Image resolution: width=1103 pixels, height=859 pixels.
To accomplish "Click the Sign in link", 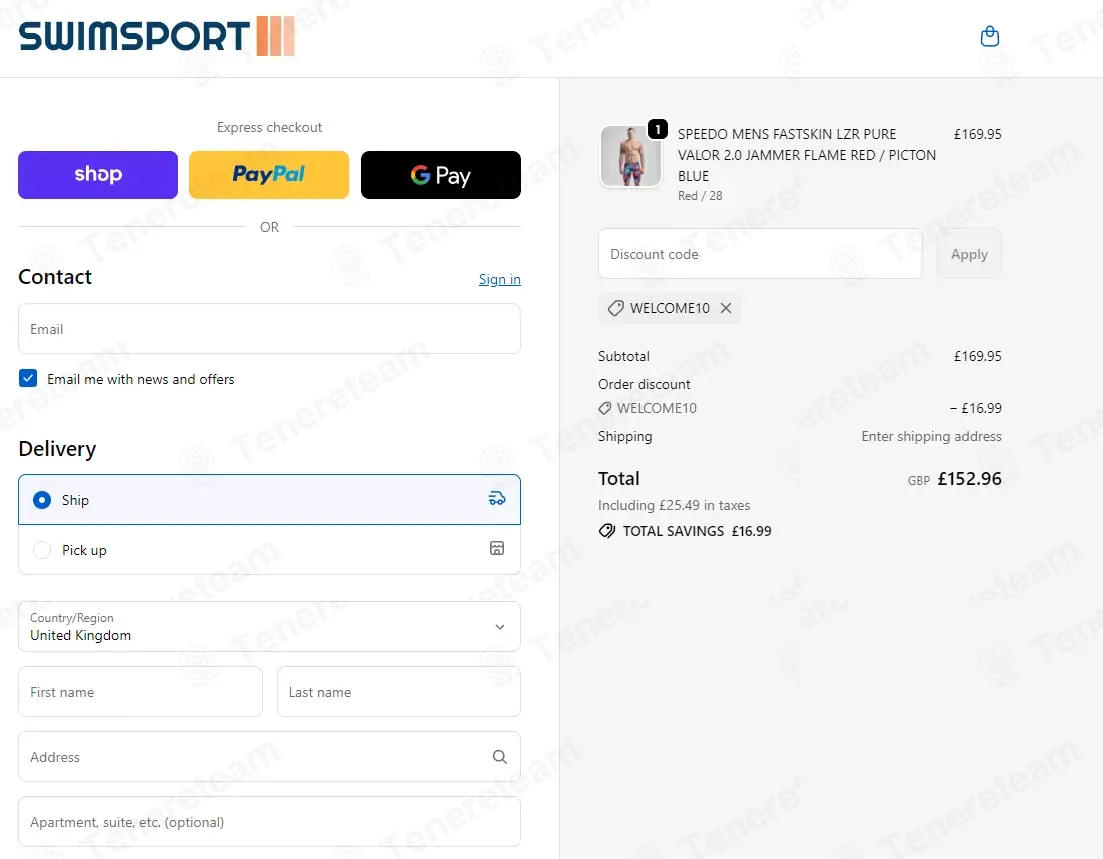I will (499, 279).
